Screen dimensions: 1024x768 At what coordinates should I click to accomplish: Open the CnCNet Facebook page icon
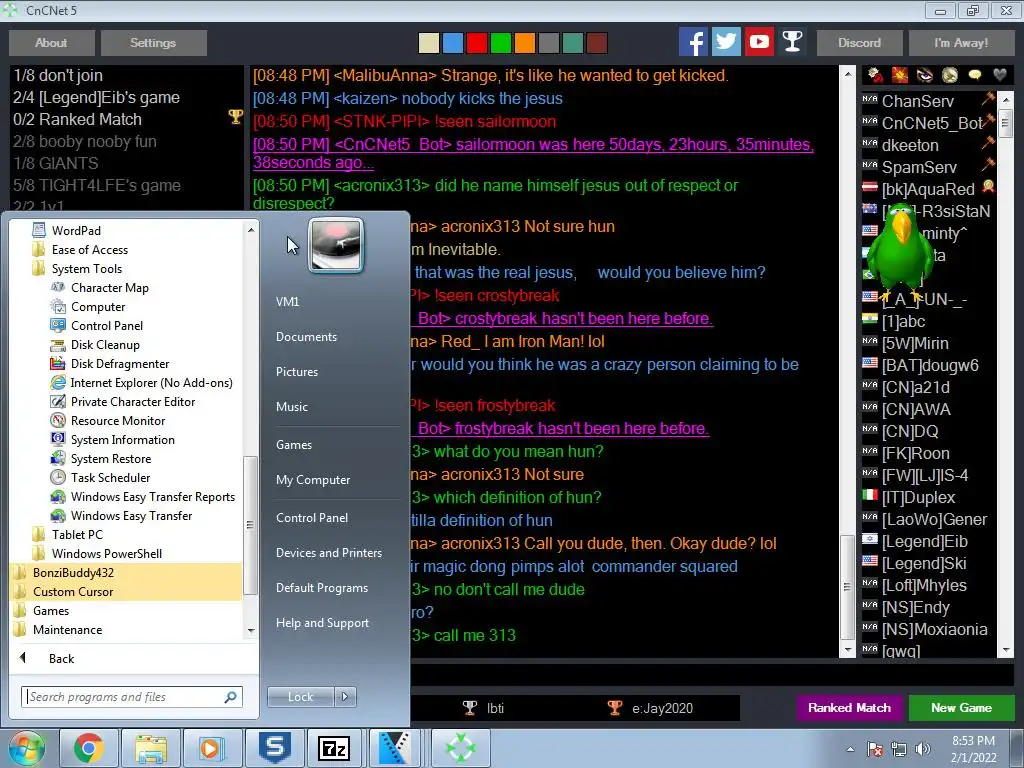click(x=694, y=42)
